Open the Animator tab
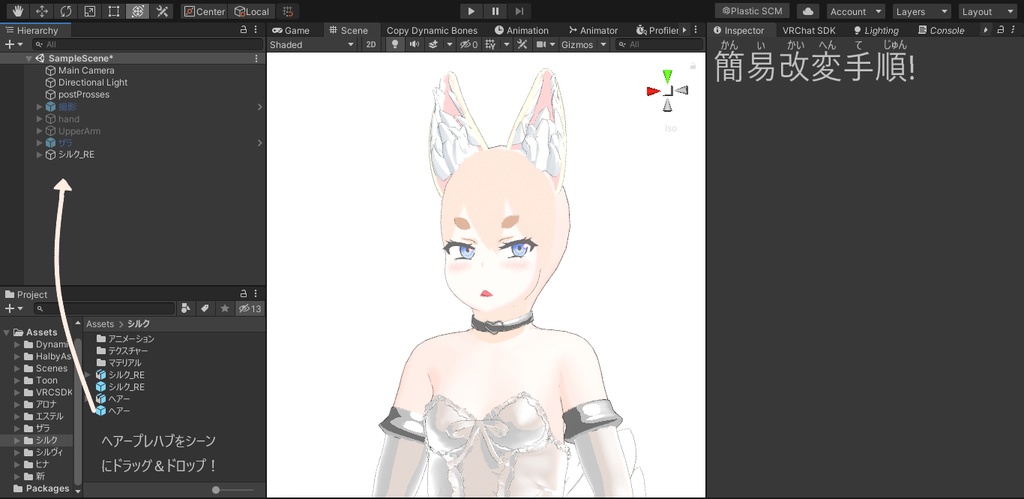The width and height of the screenshot is (1024, 499). [593, 30]
